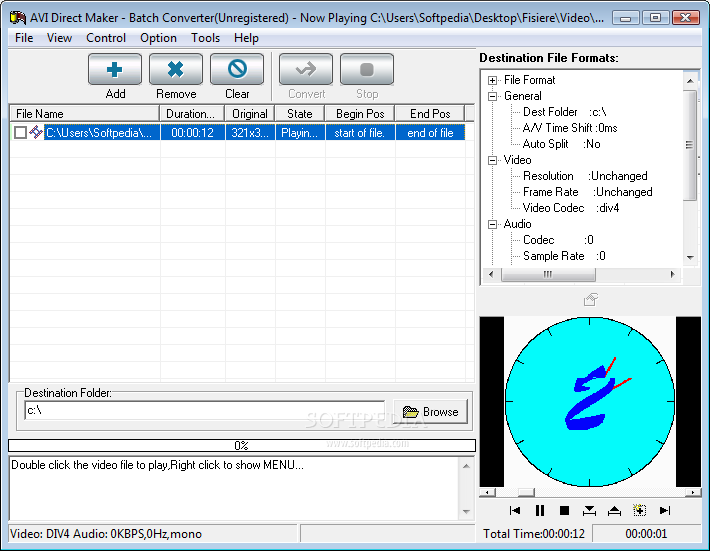Screen dimensions: 710x551
Task: Stop the video preview playback
Action: (564, 511)
